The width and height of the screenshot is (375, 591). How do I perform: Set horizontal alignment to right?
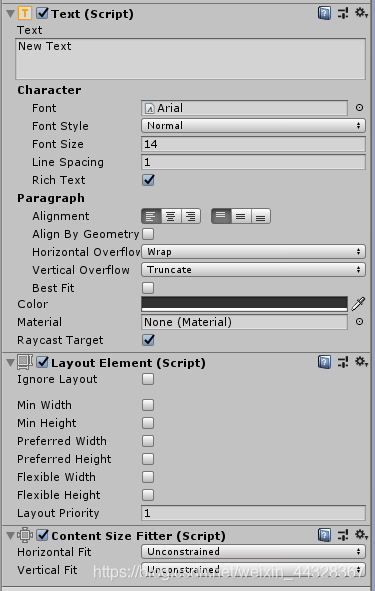click(191, 216)
